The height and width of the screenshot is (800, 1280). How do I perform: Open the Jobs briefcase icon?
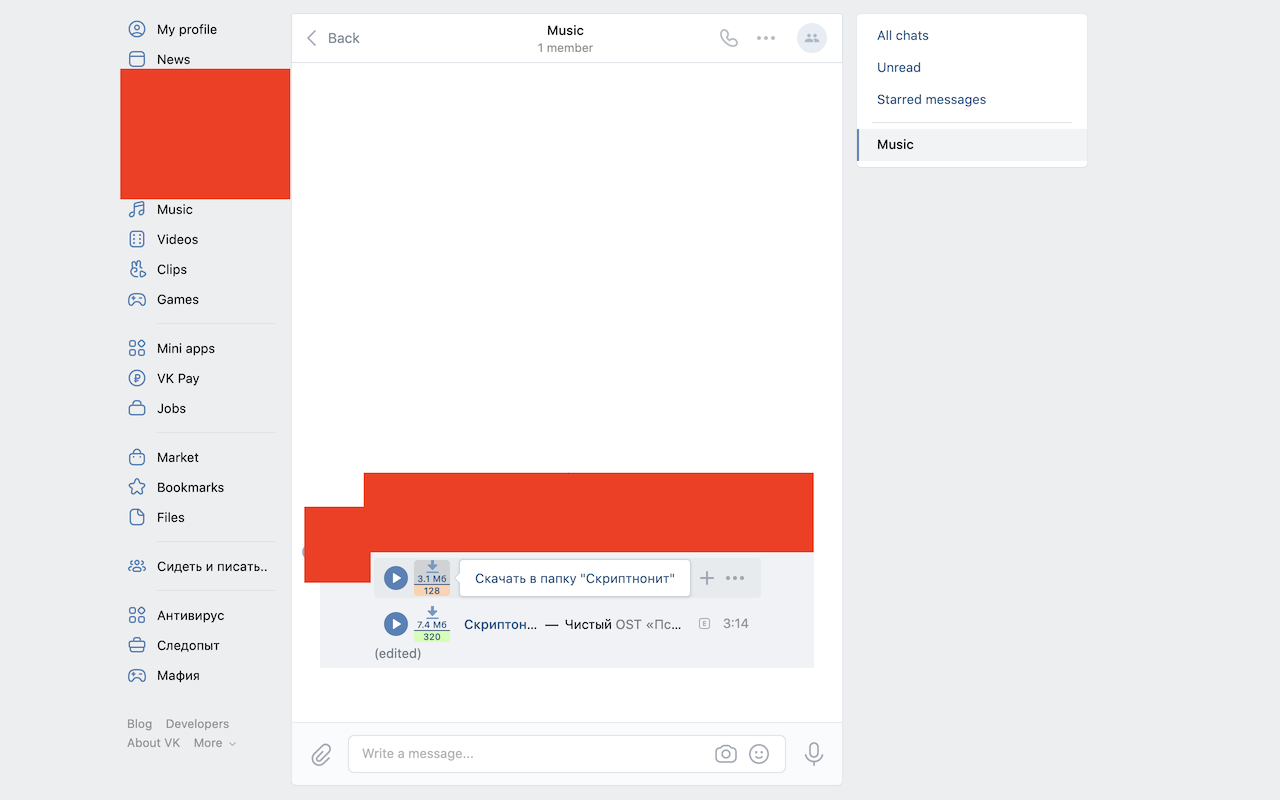(137, 408)
